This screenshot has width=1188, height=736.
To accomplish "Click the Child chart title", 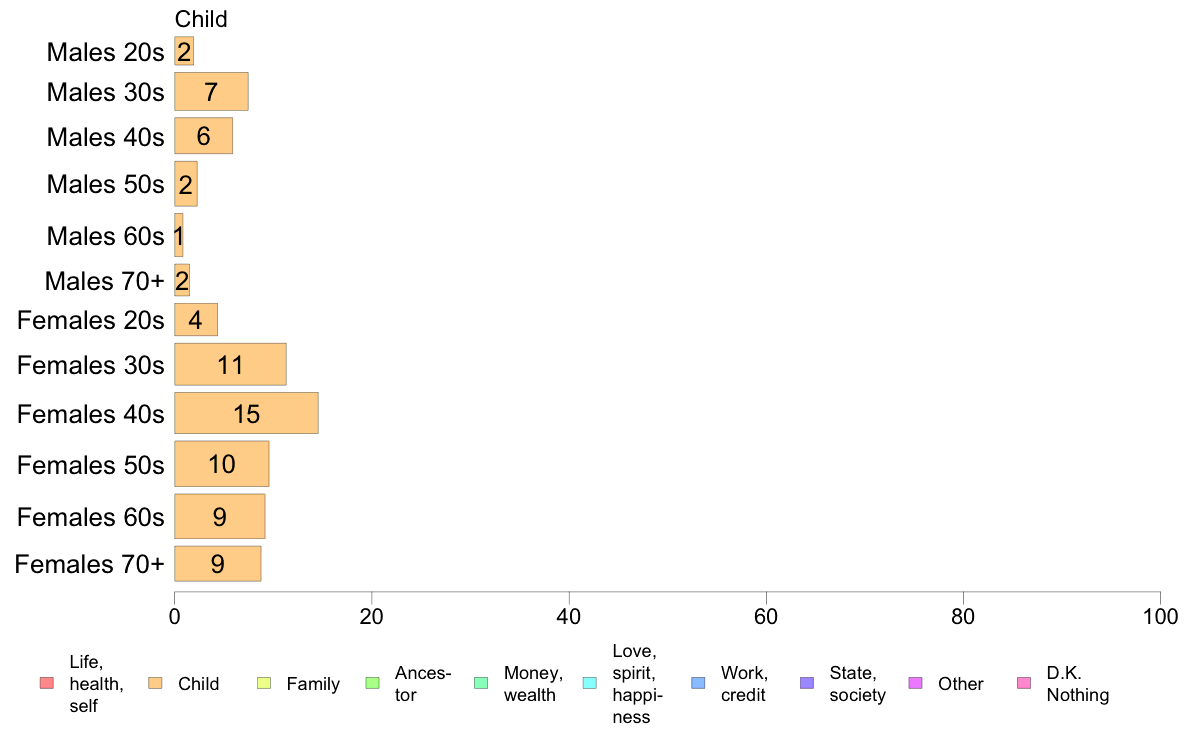I will coord(201,19).
